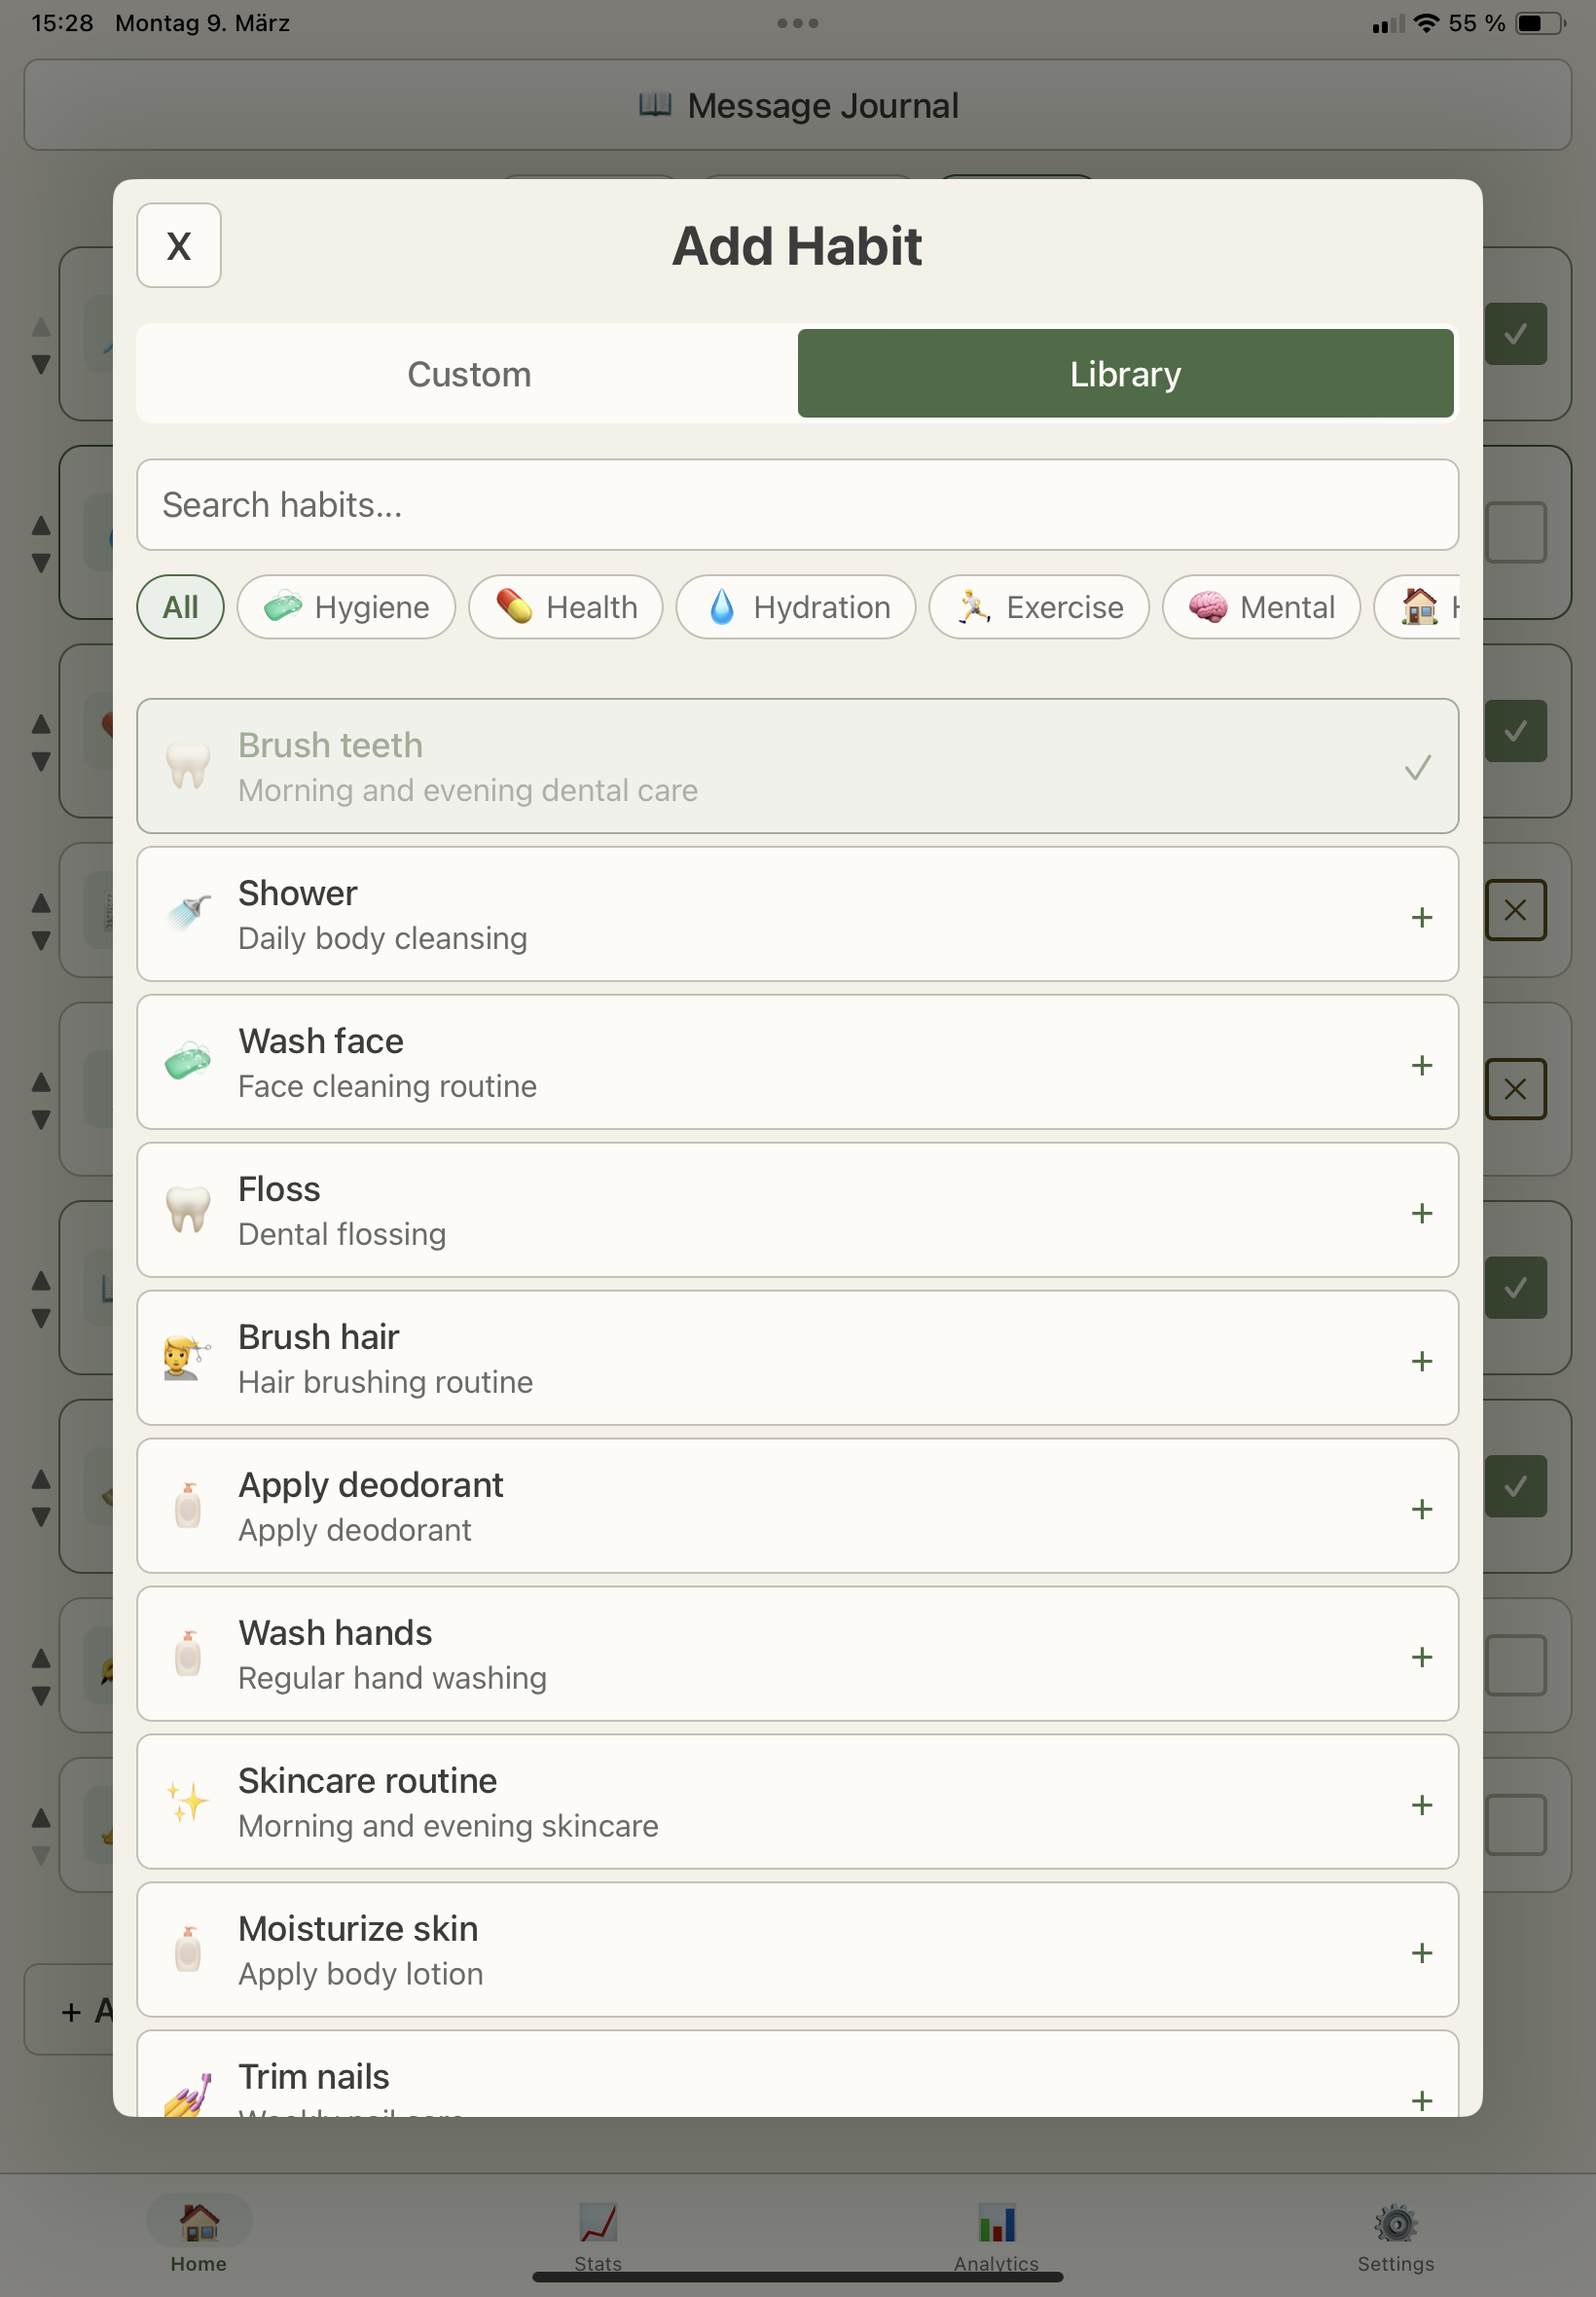This screenshot has height=2297, width=1596.
Task: Select the Library tab
Action: point(1124,374)
